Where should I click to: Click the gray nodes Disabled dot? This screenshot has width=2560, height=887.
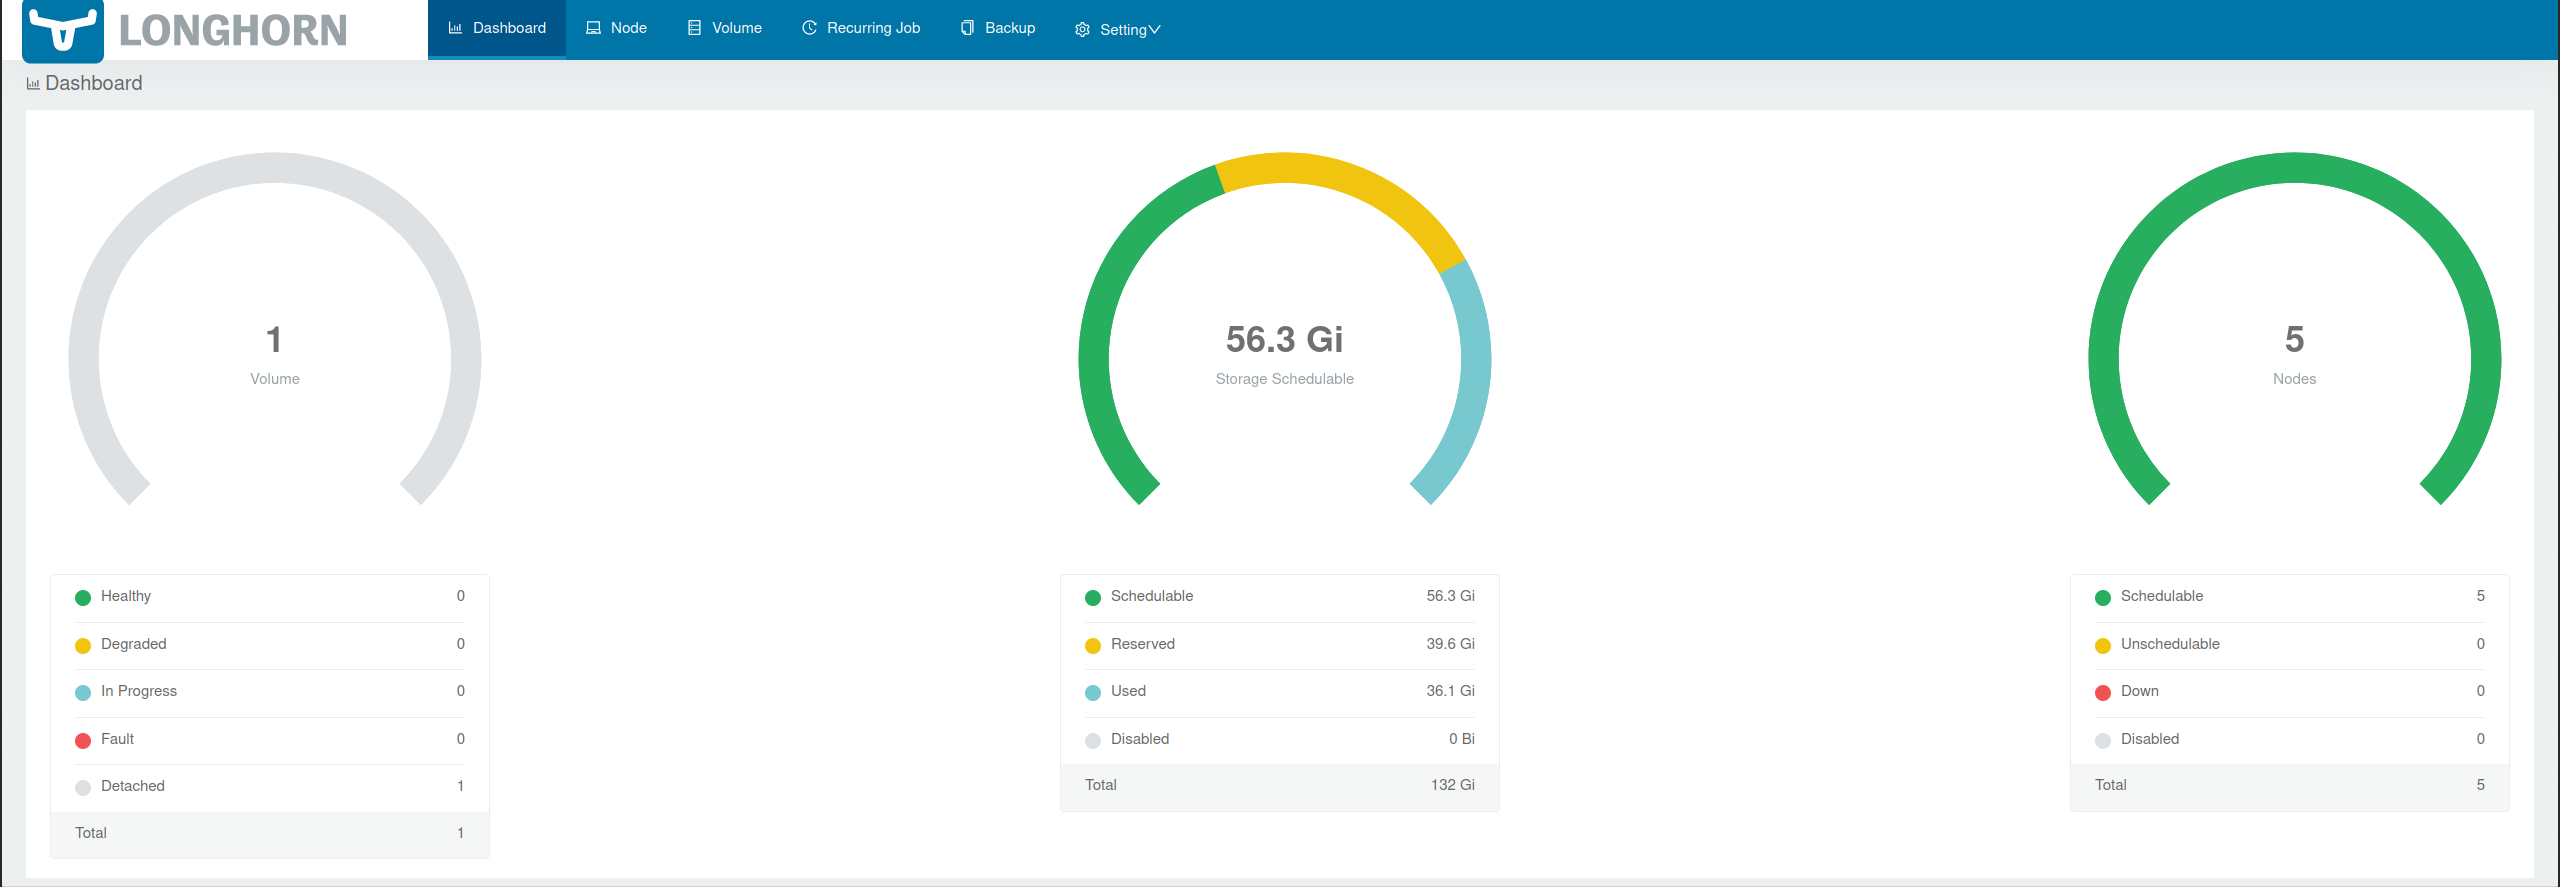click(x=2103, y=741)
